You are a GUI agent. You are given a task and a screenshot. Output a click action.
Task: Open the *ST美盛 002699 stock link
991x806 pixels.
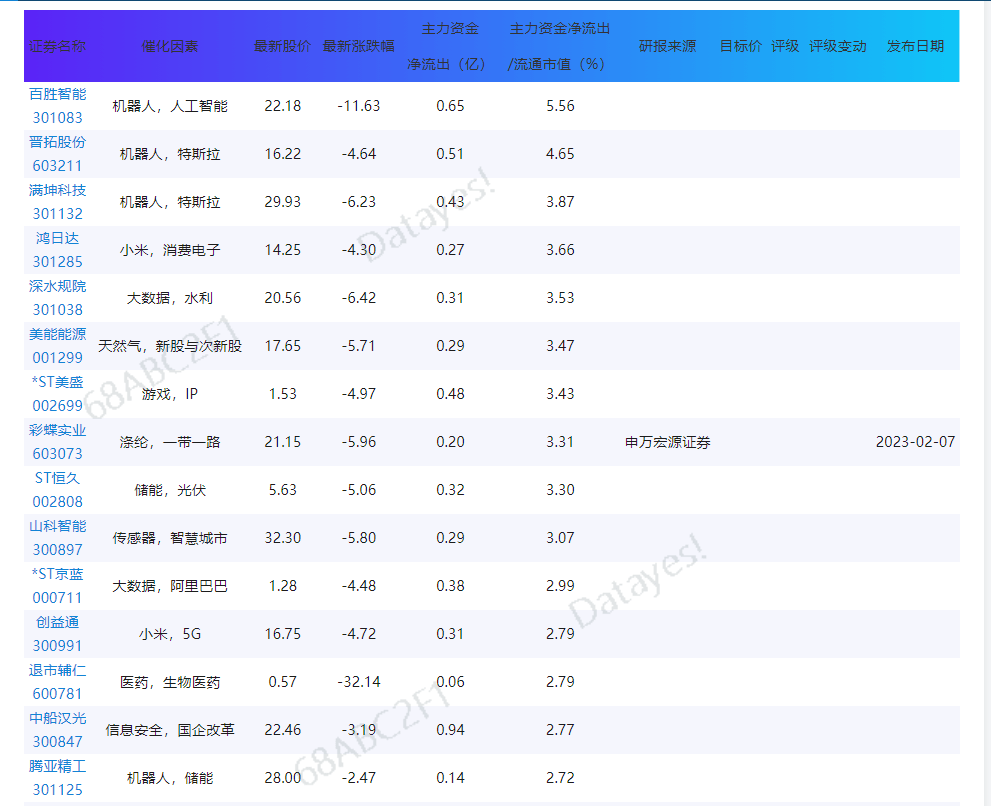58,394
